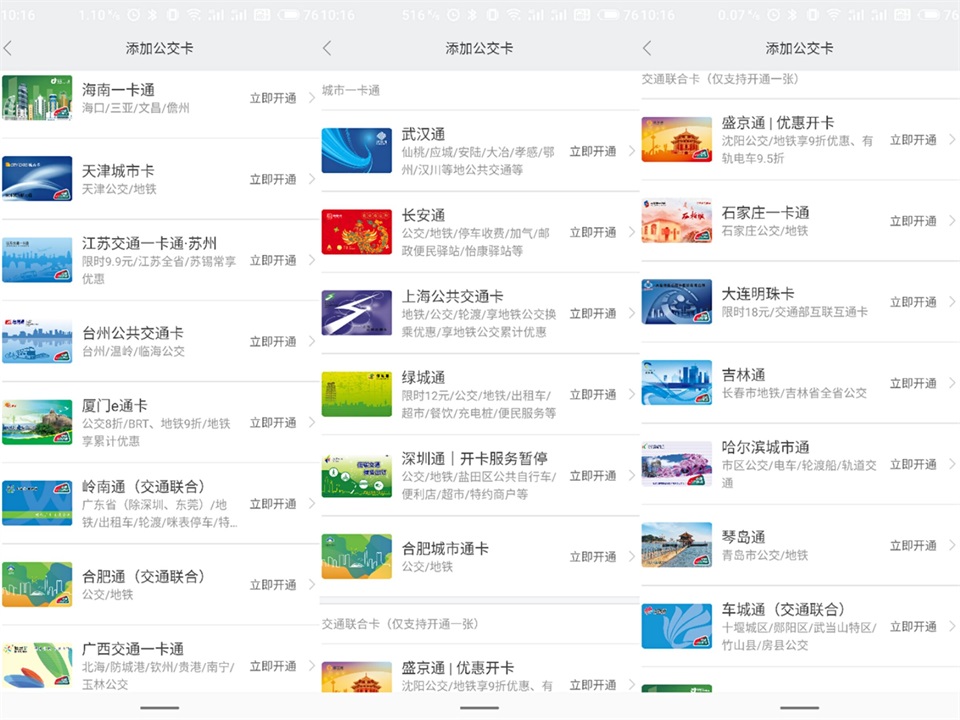This screenshot has width=960, height=720.
Task: Tap the 哈尔滨城市通 card image
Action: click(677, 464)
